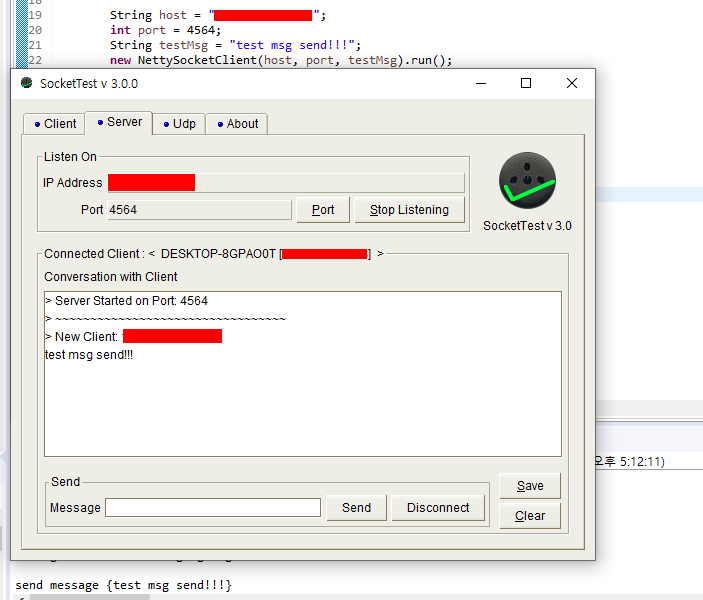The image size is (703, 600).
Task: Click Stop Listening button
Action: [409, 210]
